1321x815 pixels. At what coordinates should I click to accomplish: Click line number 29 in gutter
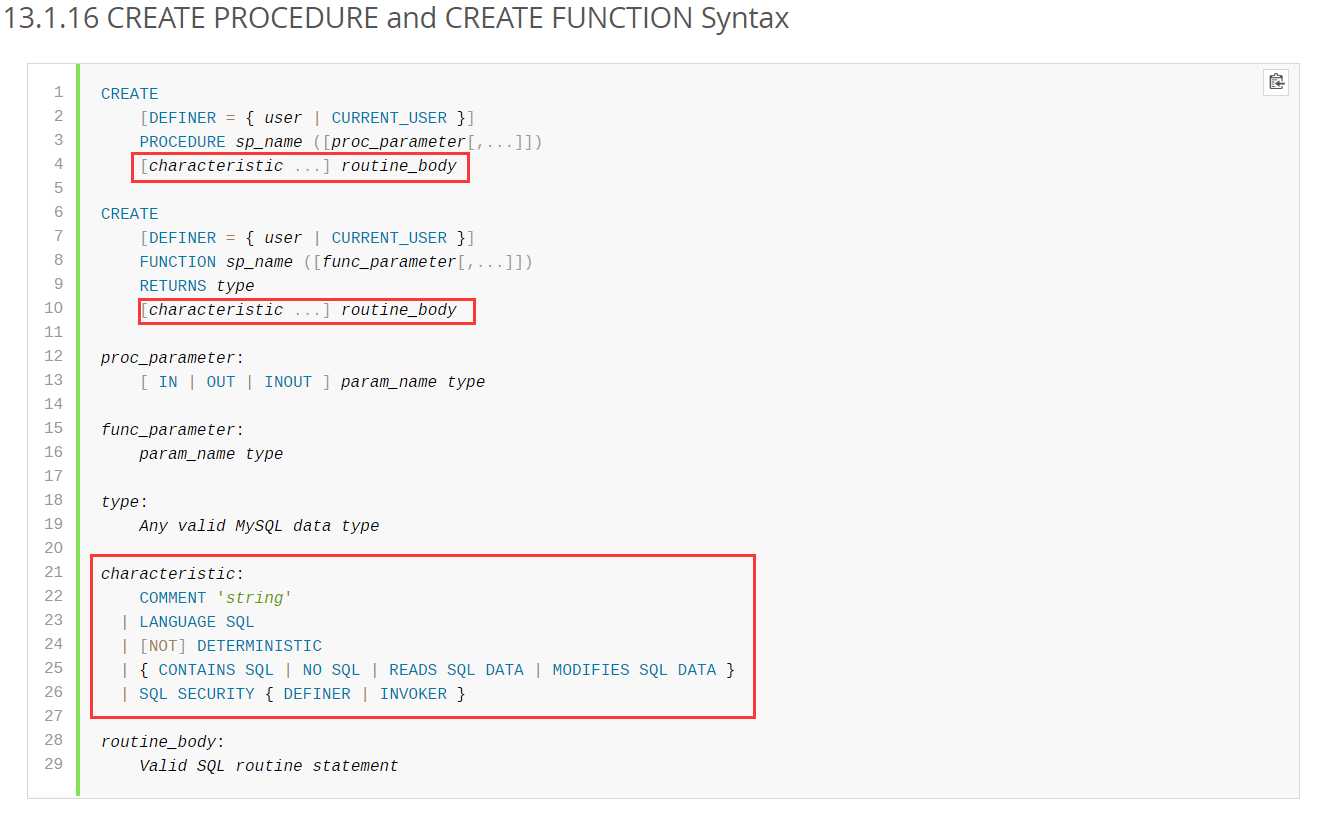[x=54, y=764]
